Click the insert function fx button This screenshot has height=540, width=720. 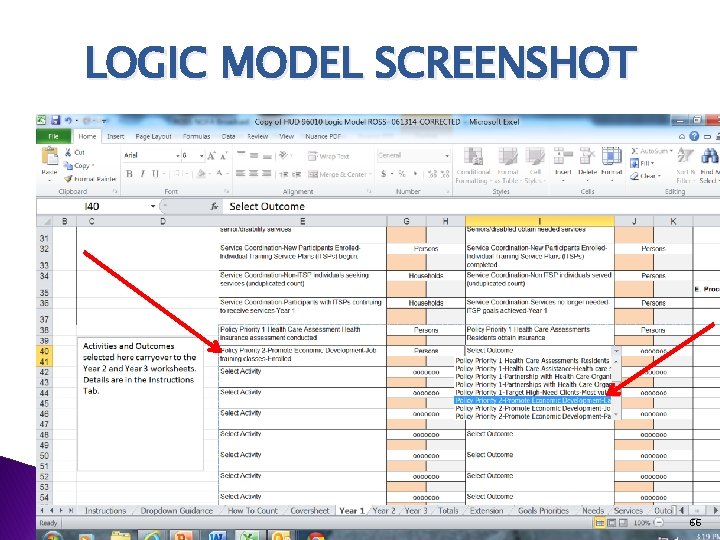(214, 207)
